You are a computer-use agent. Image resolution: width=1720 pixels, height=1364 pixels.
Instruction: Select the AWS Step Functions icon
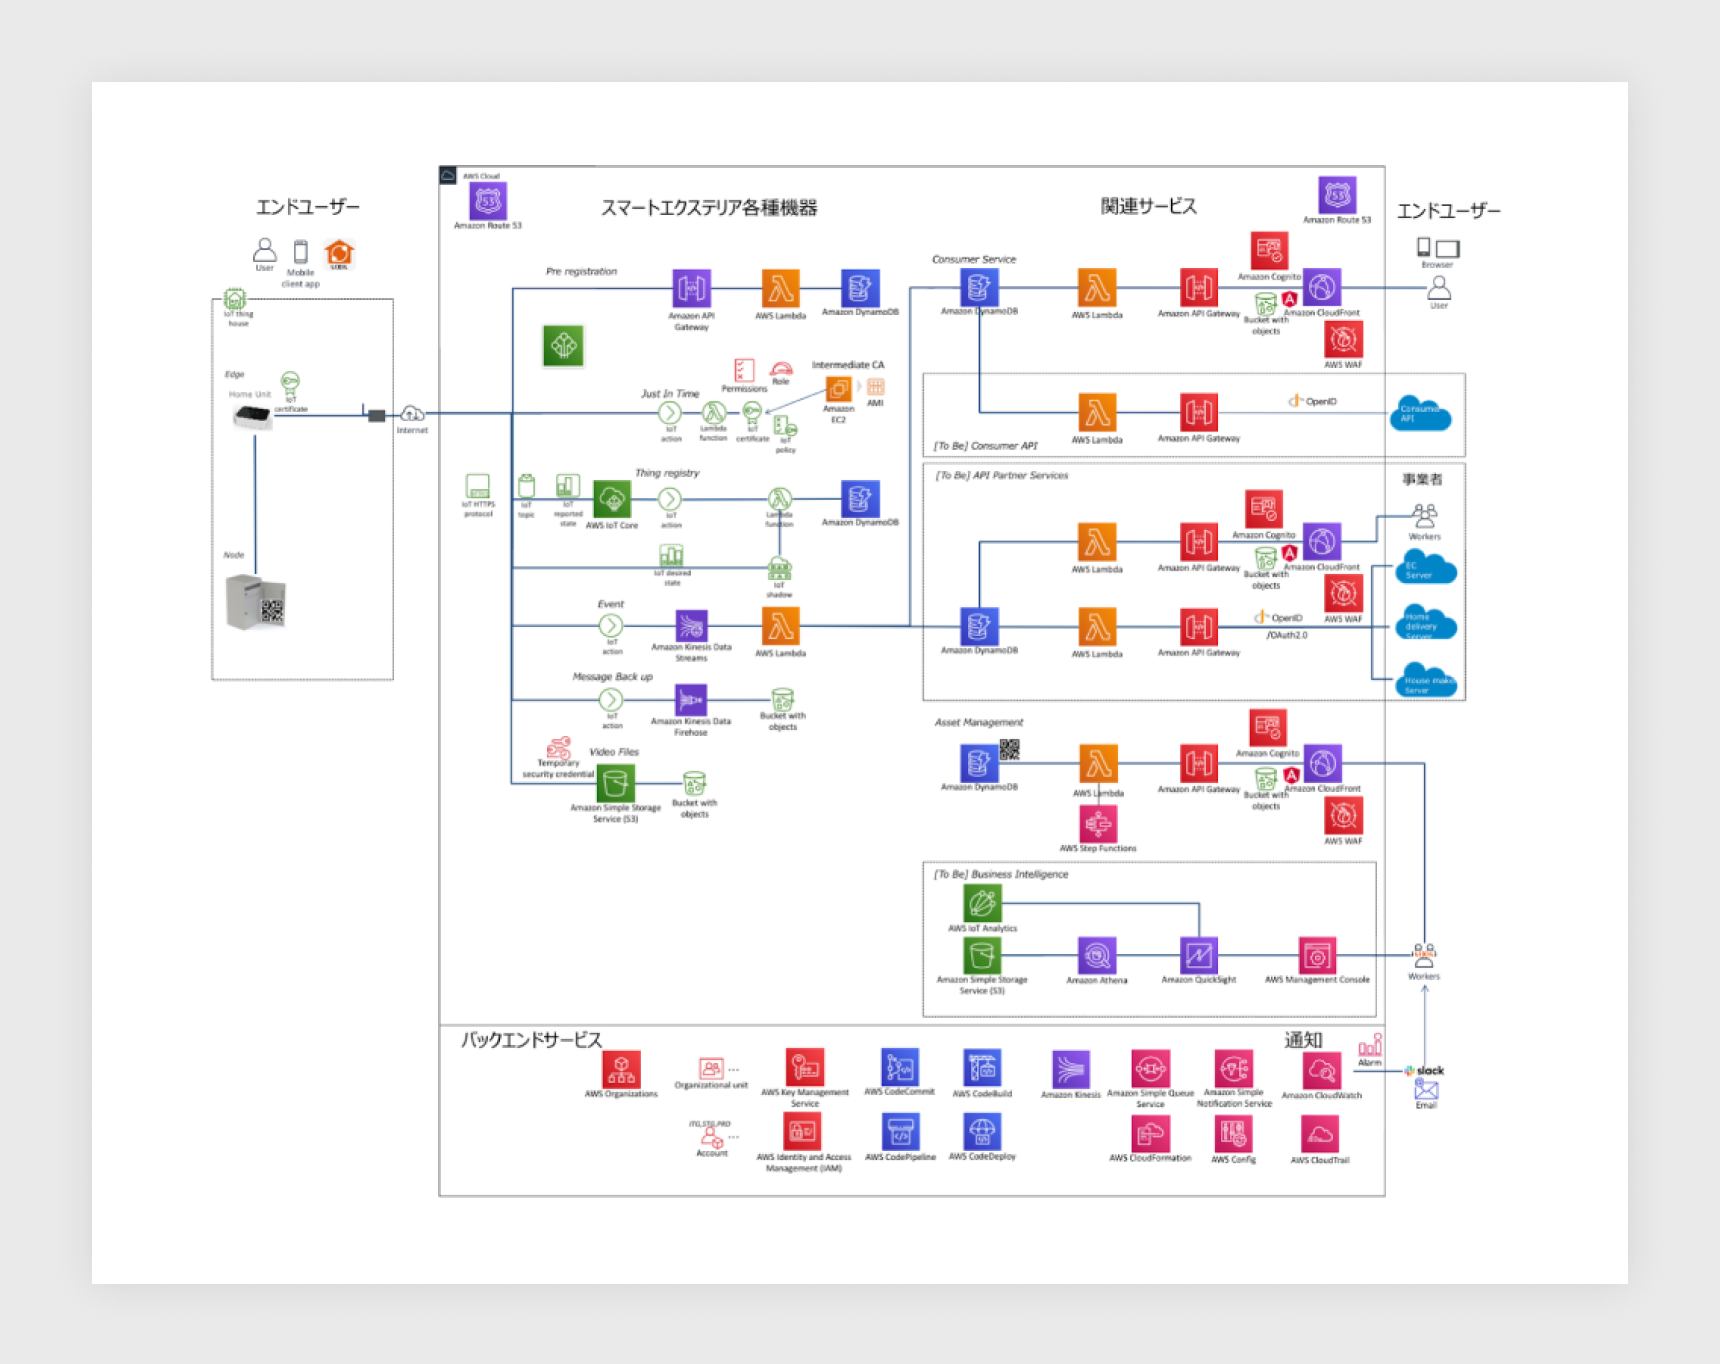[1098, 824]
